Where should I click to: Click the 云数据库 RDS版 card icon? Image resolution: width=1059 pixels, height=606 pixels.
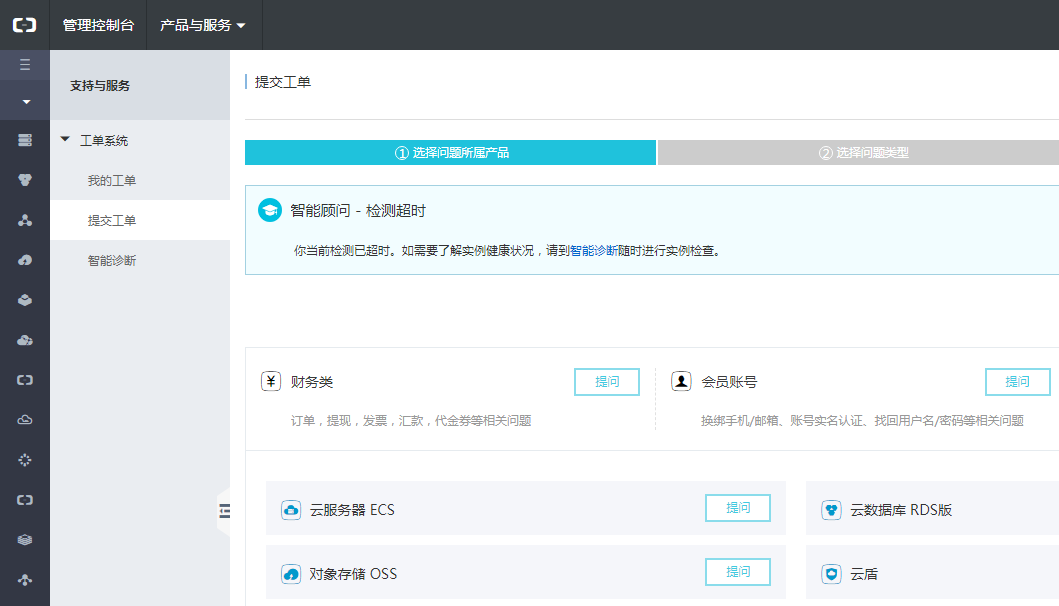831,510
